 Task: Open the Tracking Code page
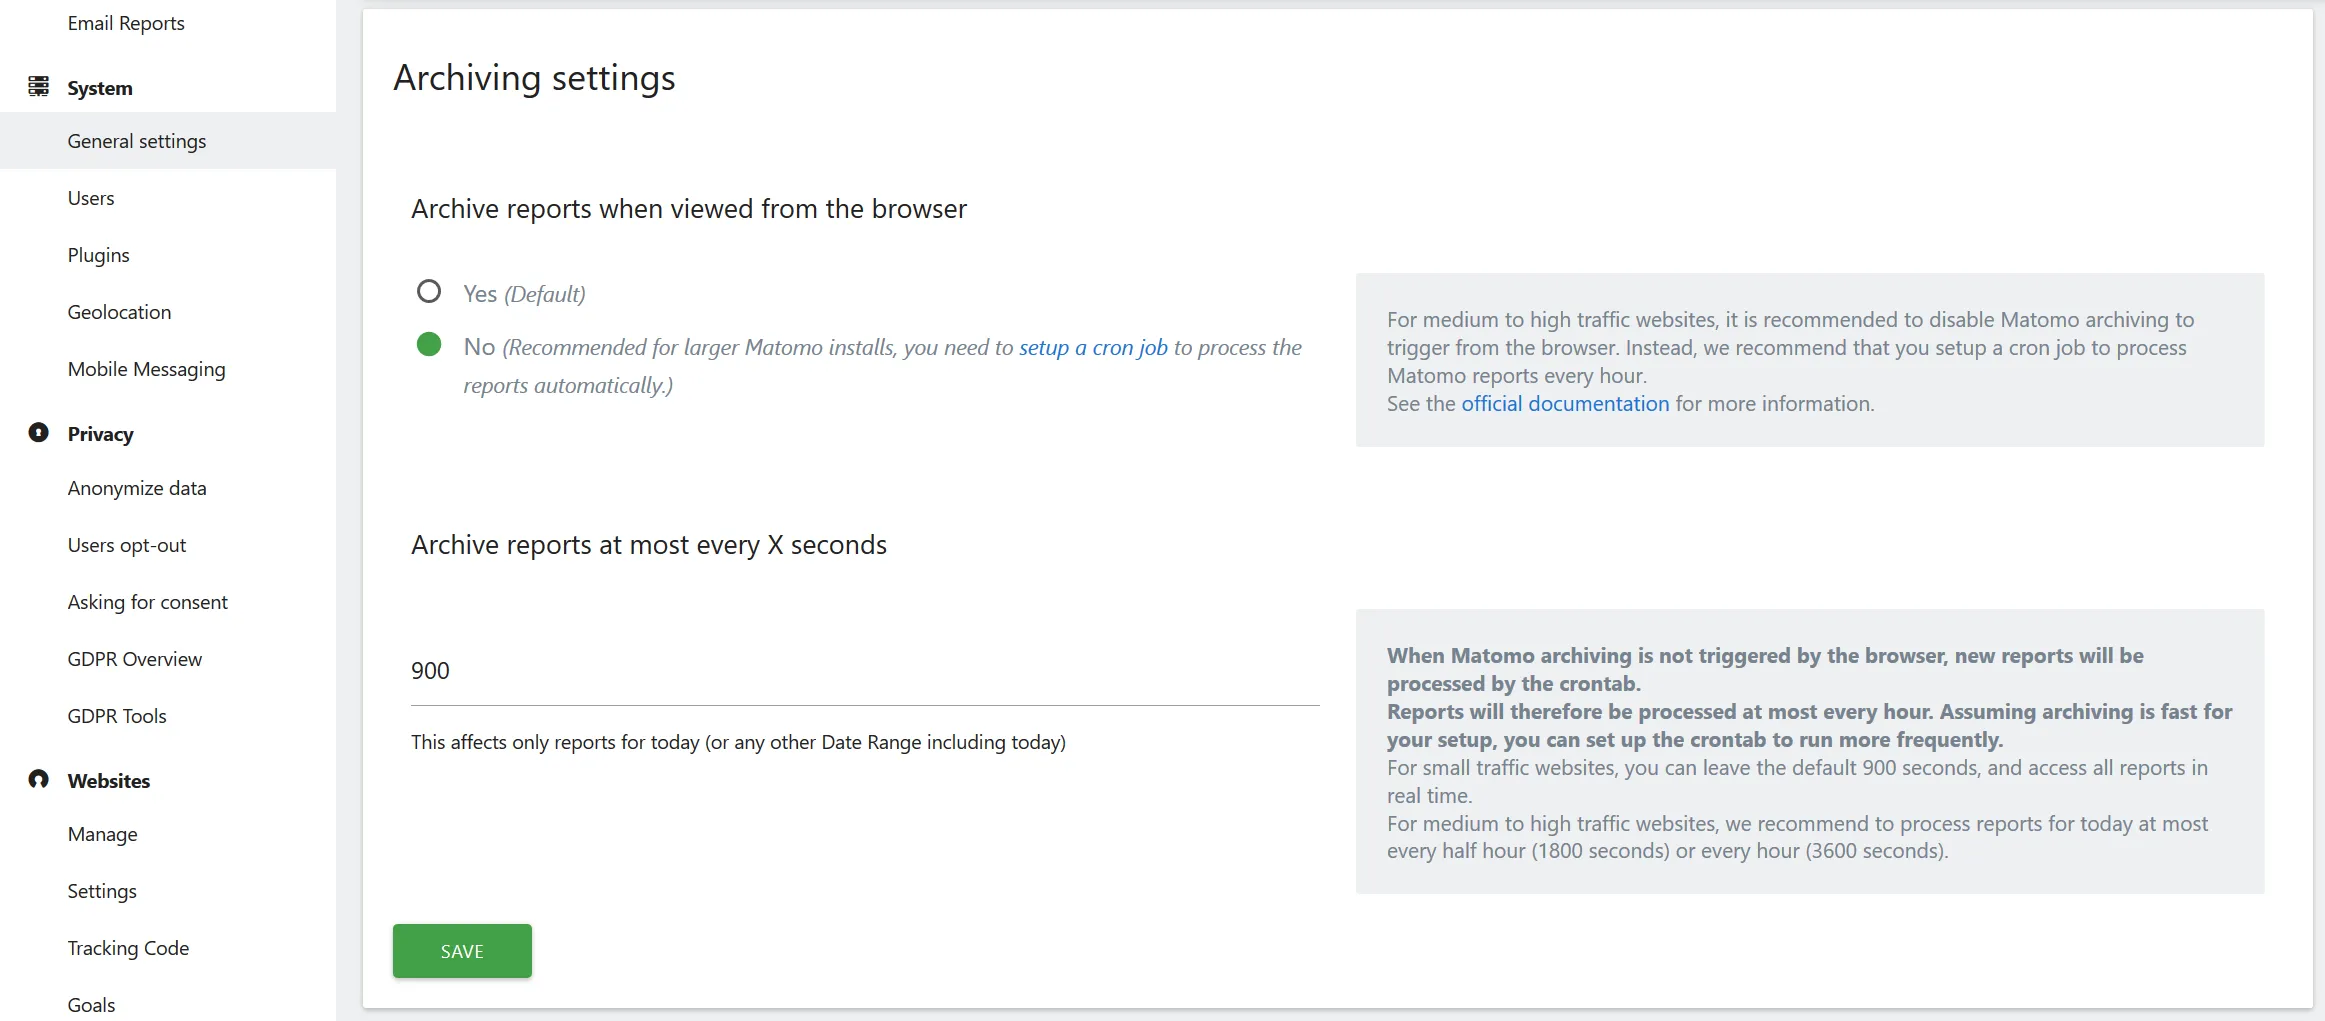pyautogui.click(x=128, y=947)
